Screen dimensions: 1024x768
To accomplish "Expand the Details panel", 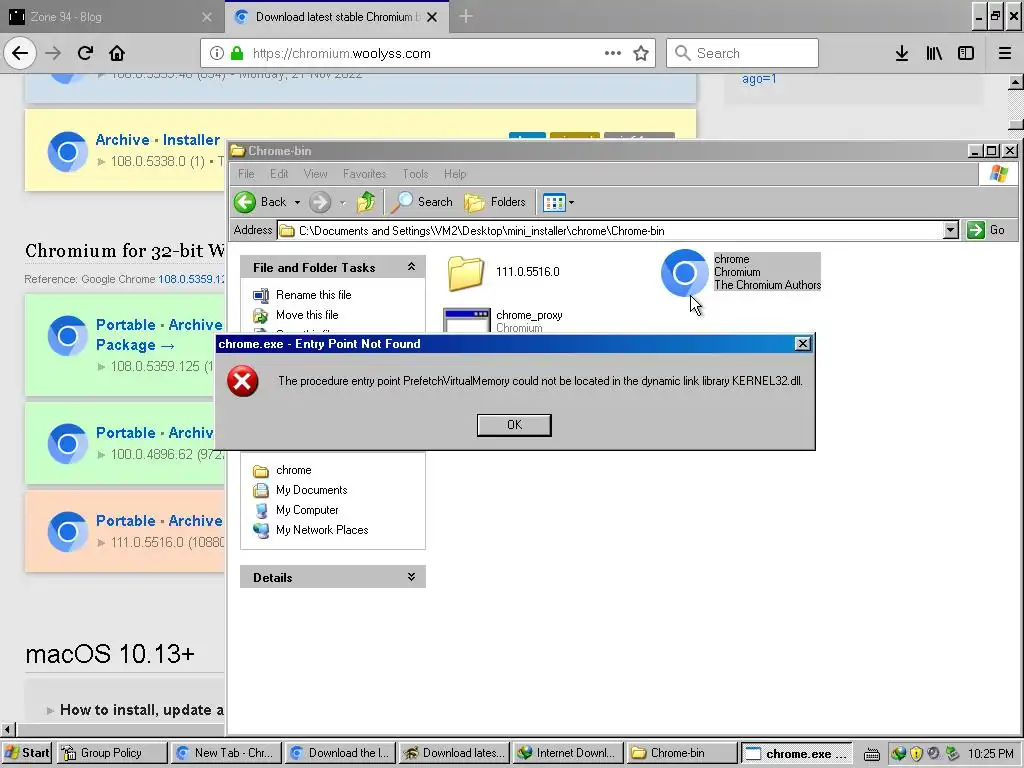I will [411, 577].
